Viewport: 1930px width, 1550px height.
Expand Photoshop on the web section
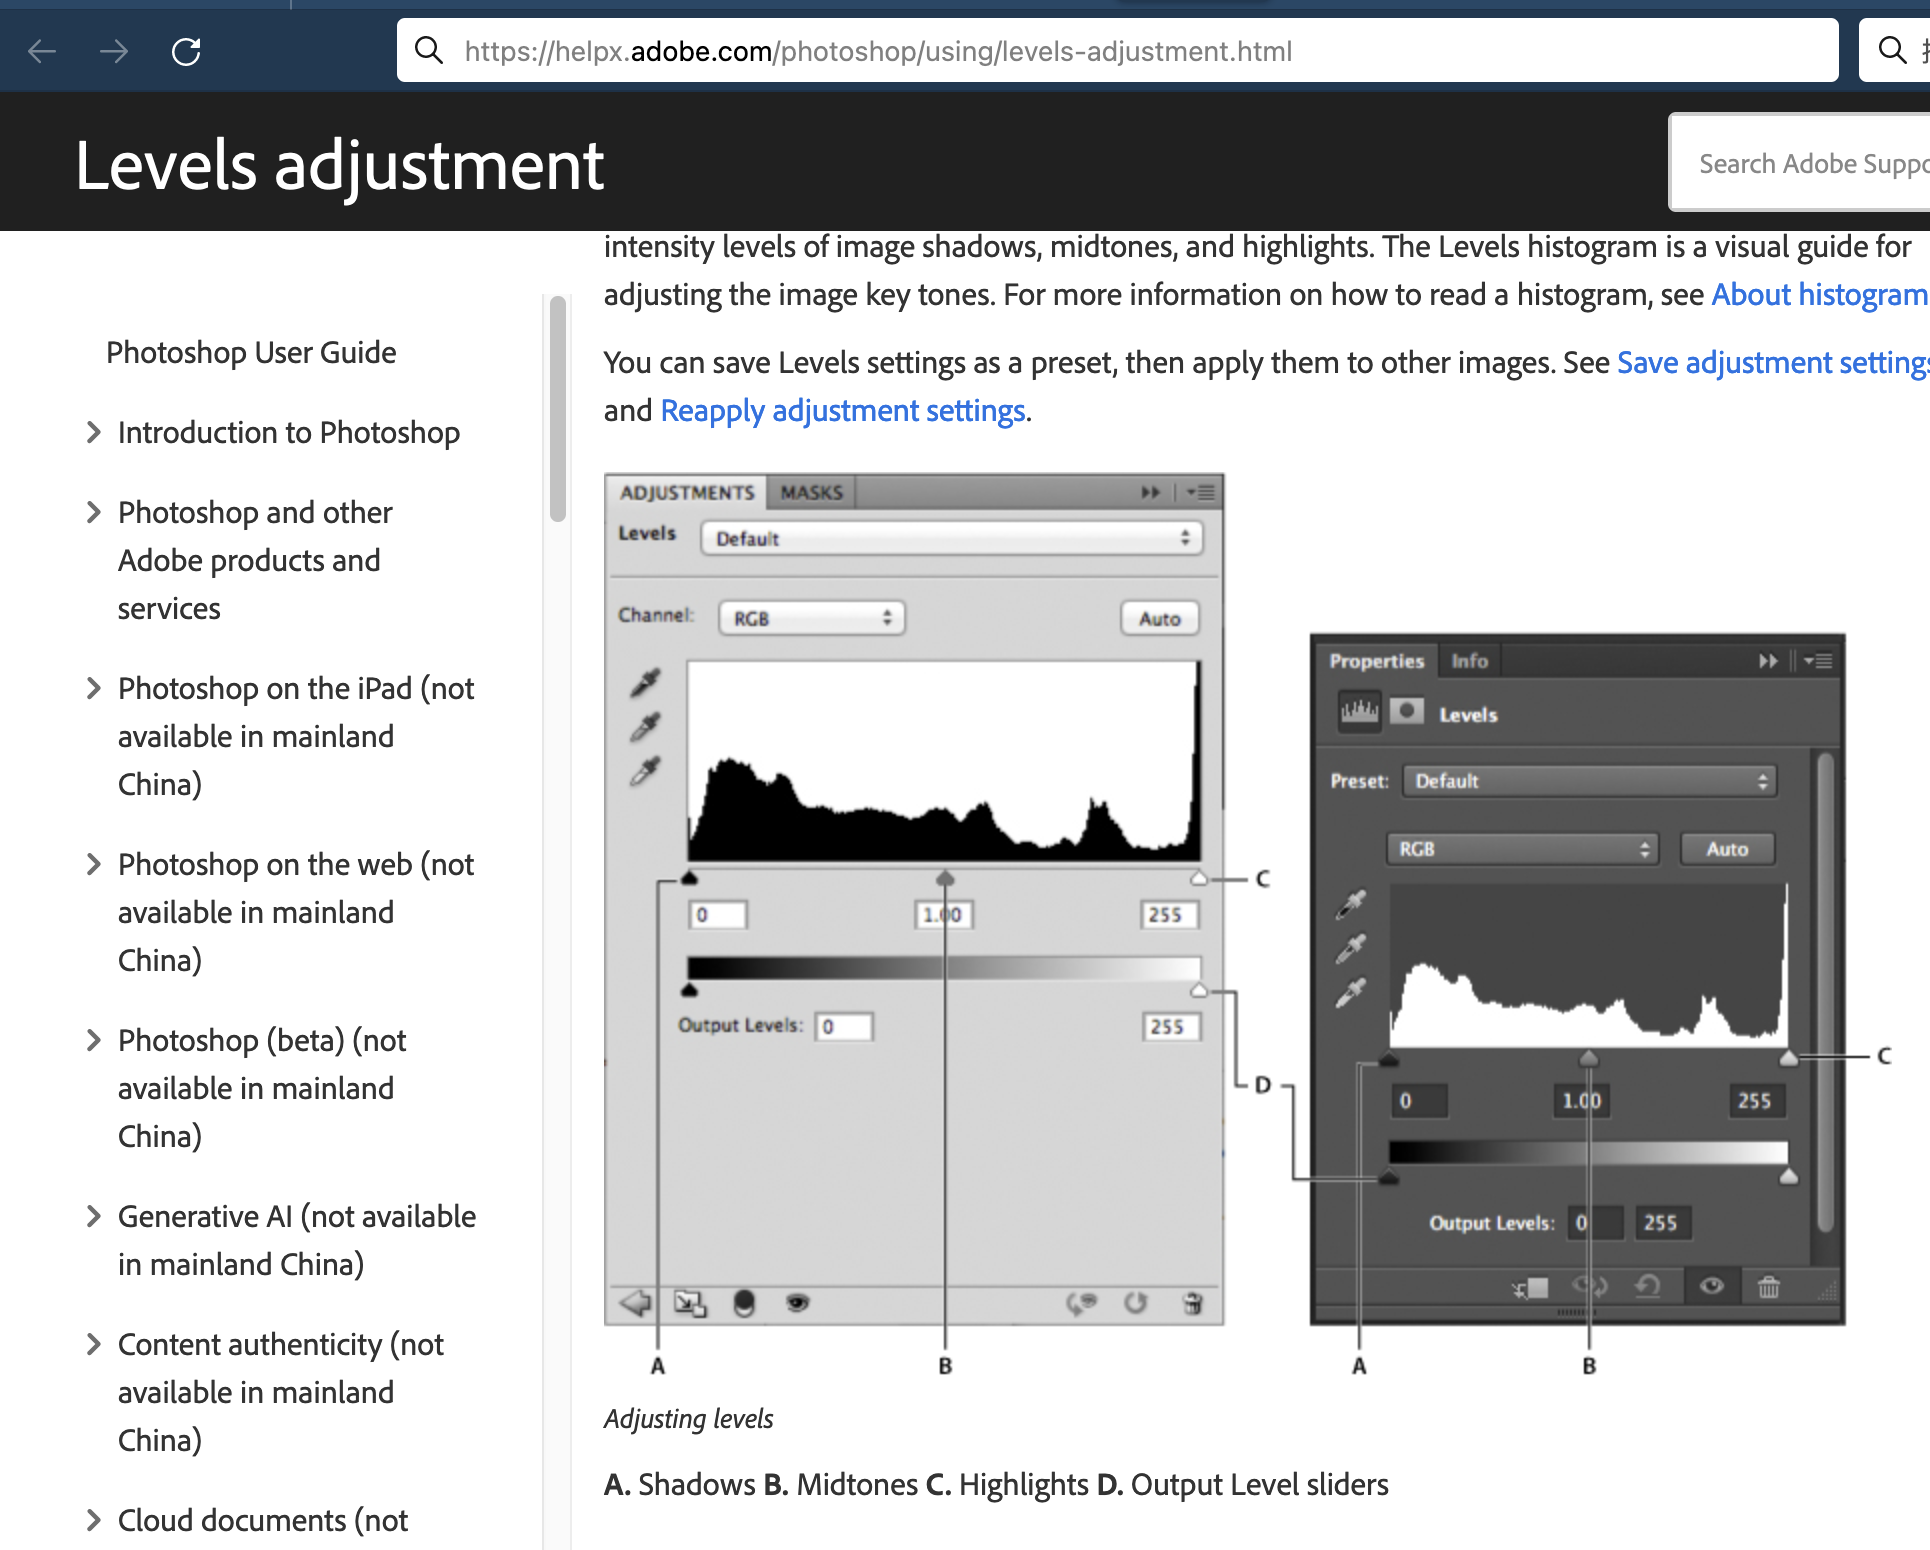click(94, 864)
